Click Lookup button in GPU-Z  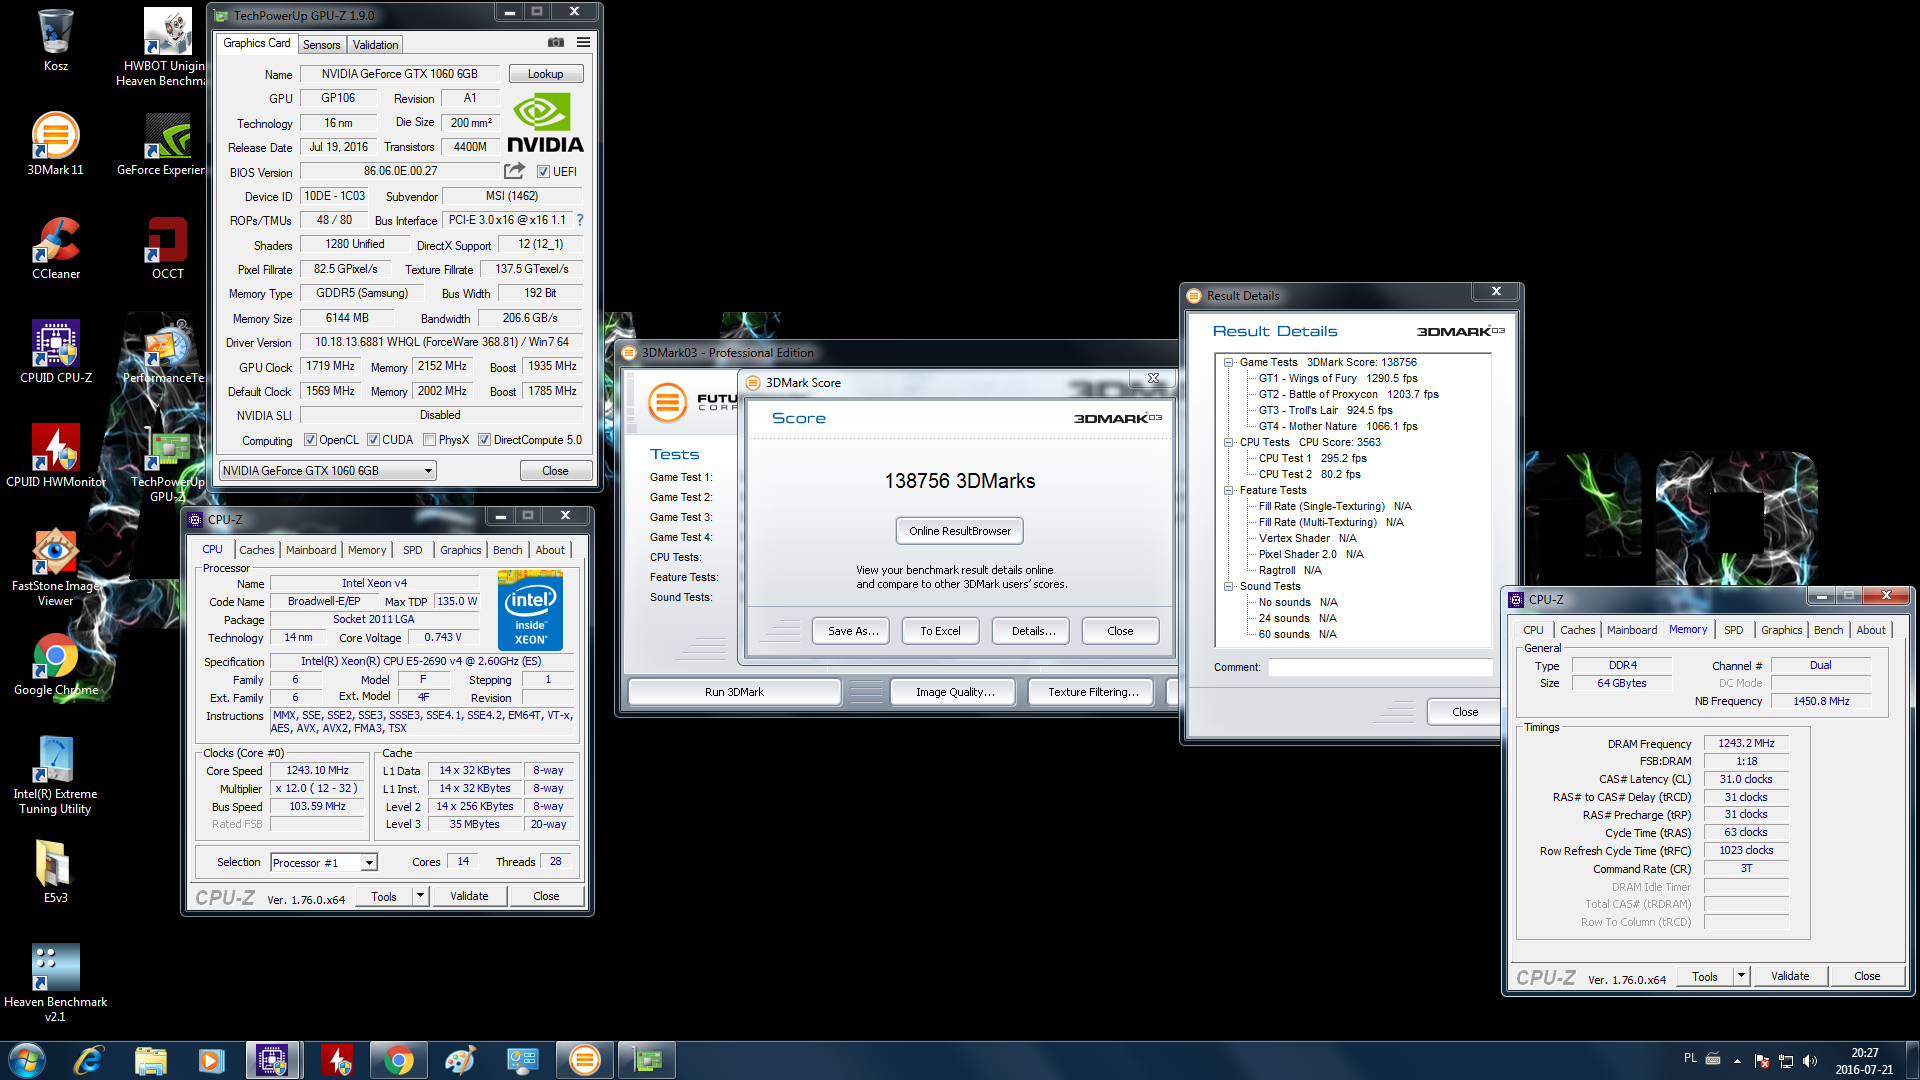pyautogui.click(x=546, y=74)
